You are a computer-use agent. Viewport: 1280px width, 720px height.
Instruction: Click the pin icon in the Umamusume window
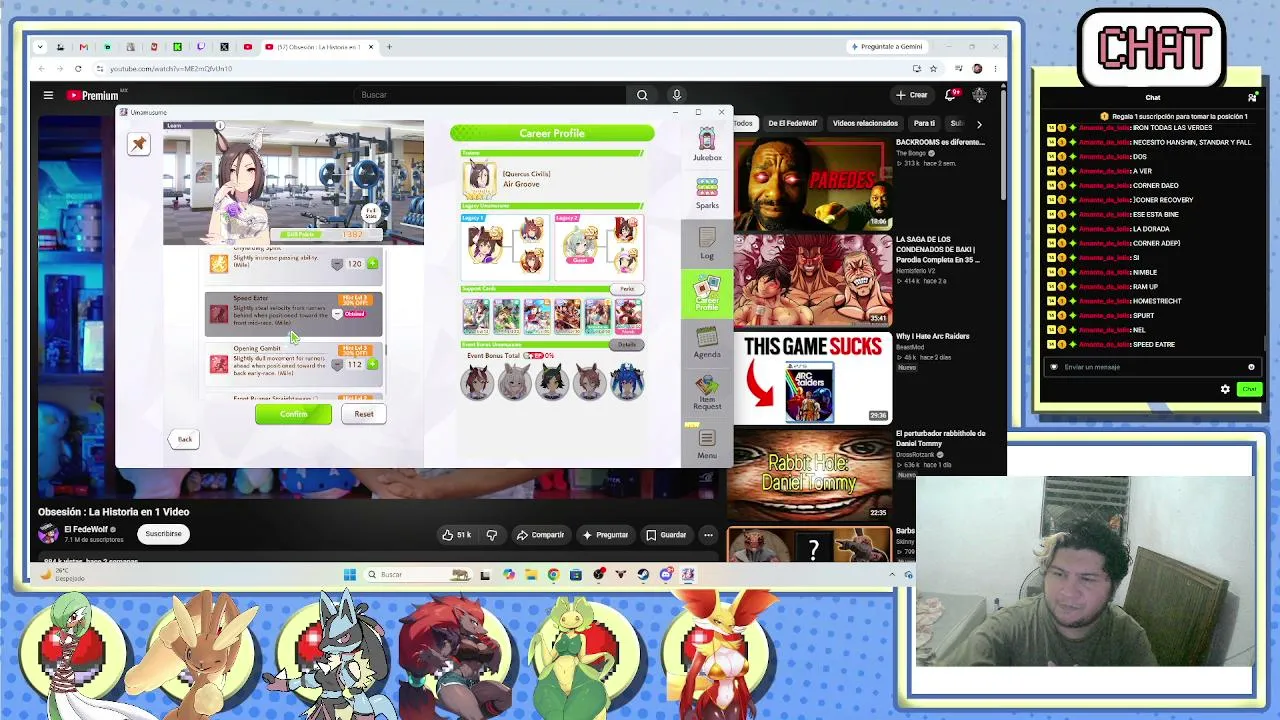pyautogui.click(x=139, y=144)
